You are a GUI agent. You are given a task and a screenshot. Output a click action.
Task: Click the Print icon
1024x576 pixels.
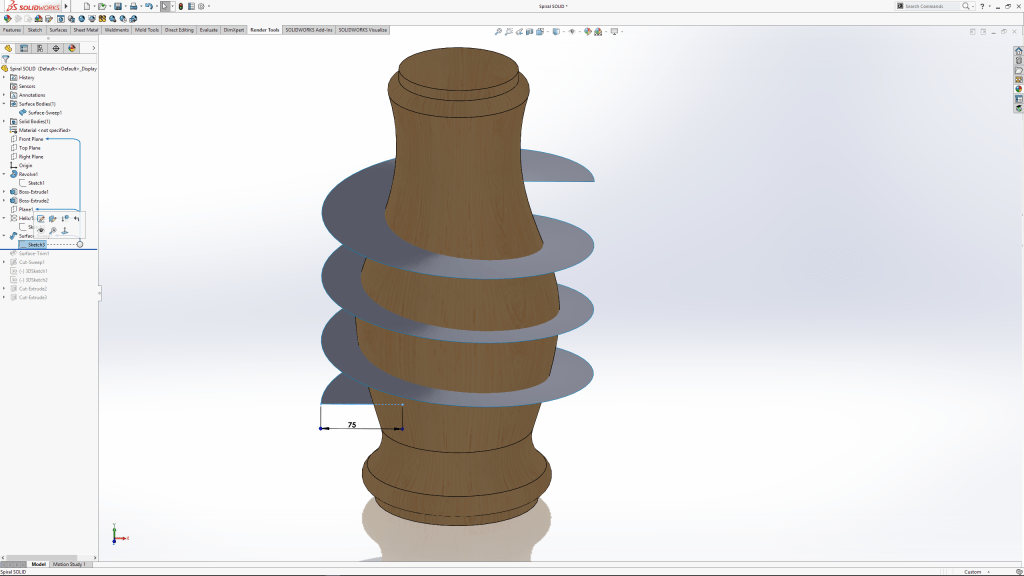click(133, 6)
